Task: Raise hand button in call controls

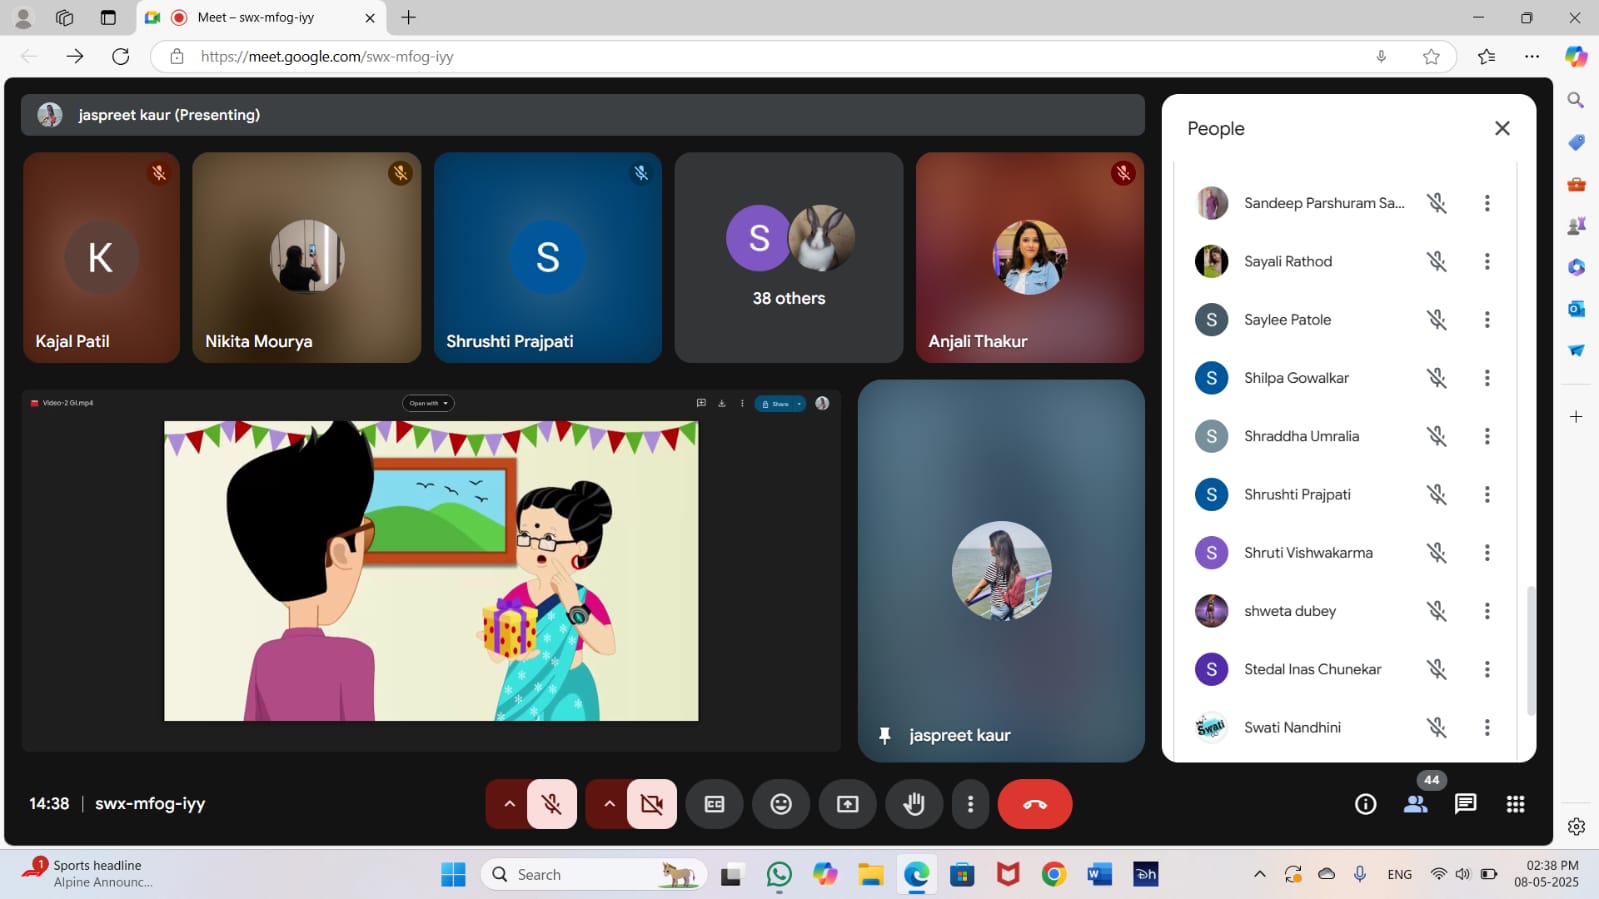Action: [914, 804]
